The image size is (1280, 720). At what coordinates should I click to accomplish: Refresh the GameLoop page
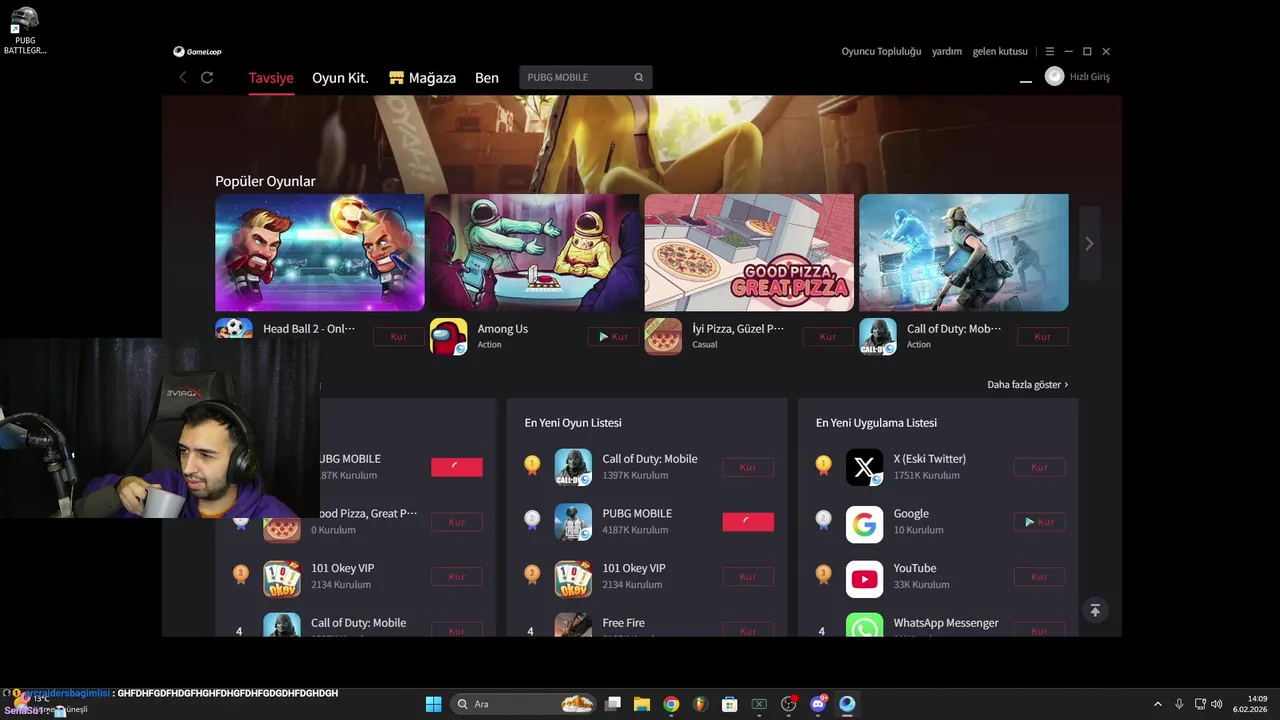207,77
